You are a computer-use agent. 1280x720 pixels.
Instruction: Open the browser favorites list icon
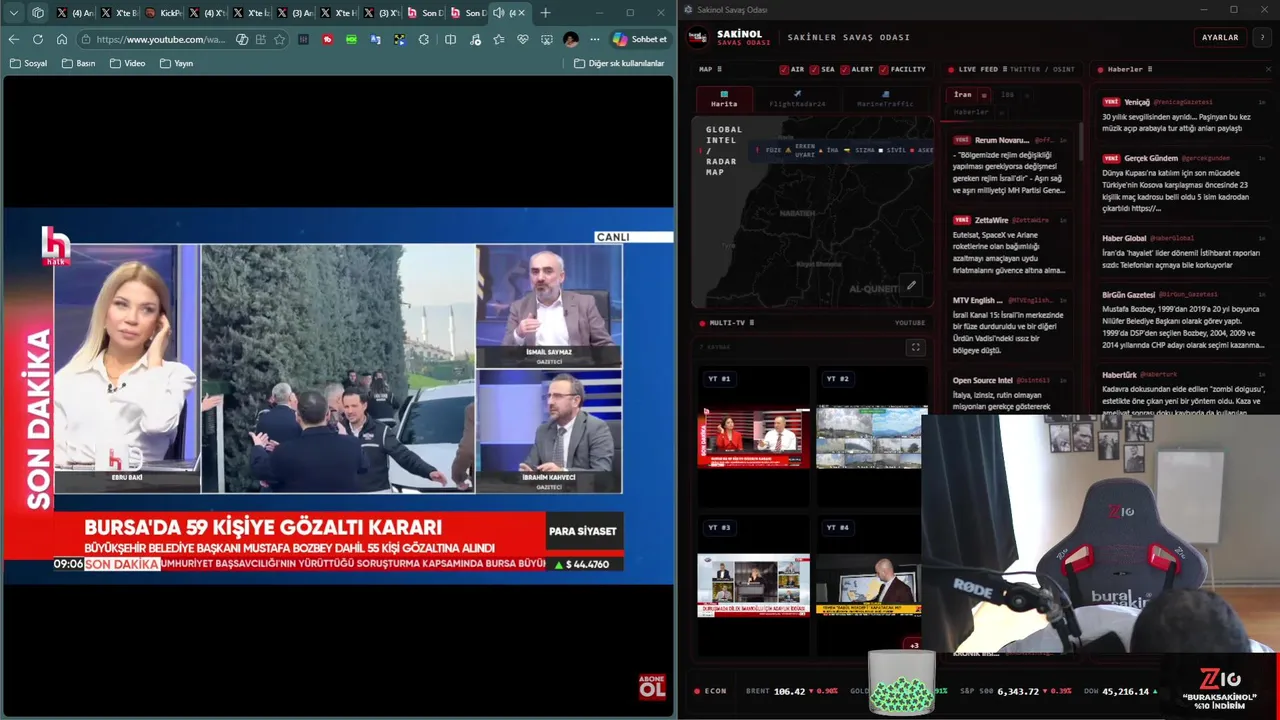(x=498, y=39)
